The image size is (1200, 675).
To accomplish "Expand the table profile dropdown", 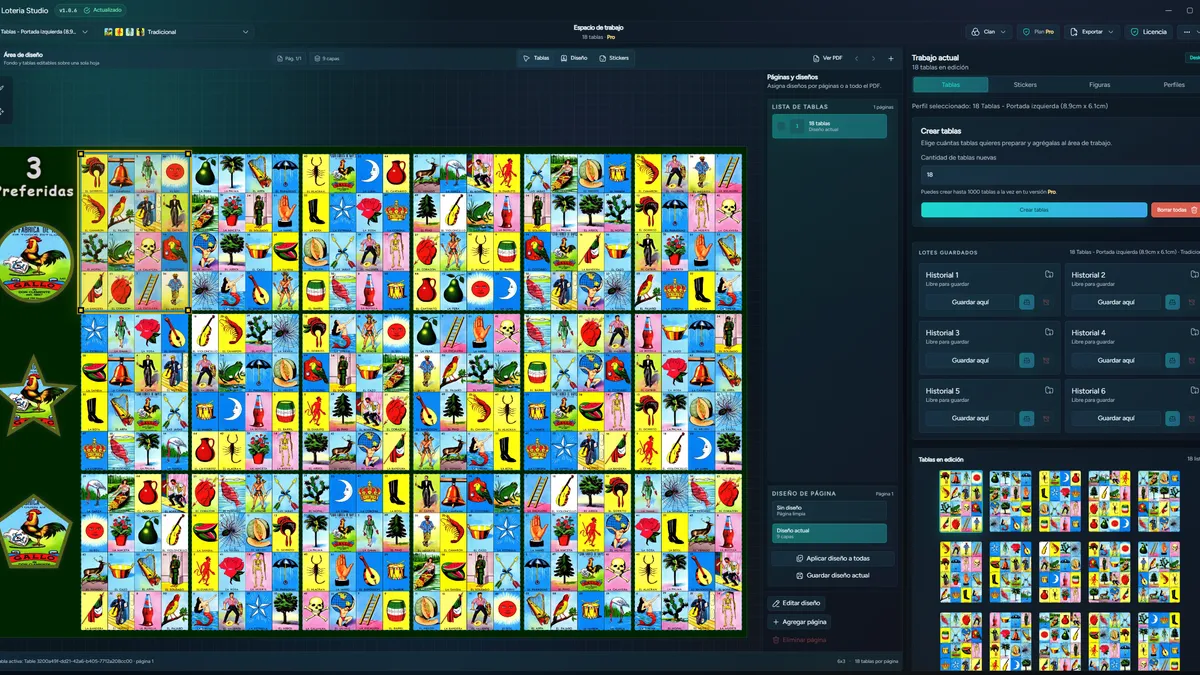I will tap(46, 32).
